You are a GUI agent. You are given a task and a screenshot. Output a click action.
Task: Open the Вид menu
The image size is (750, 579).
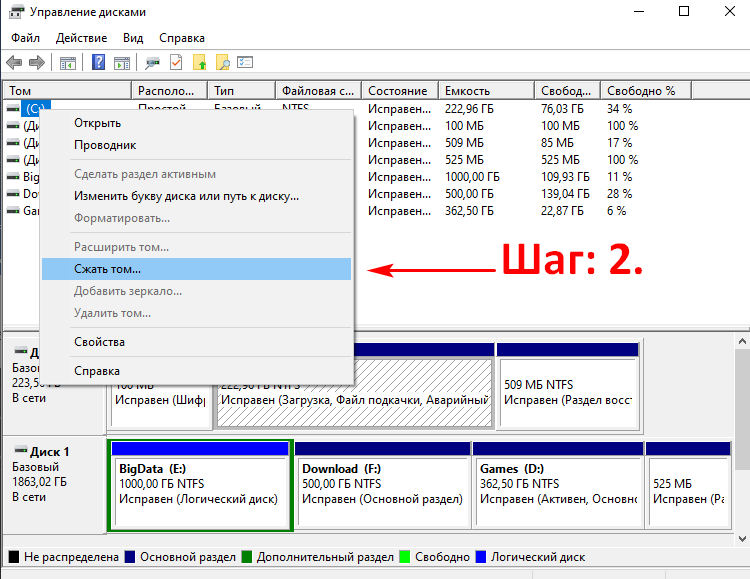(x=132, y=38)
